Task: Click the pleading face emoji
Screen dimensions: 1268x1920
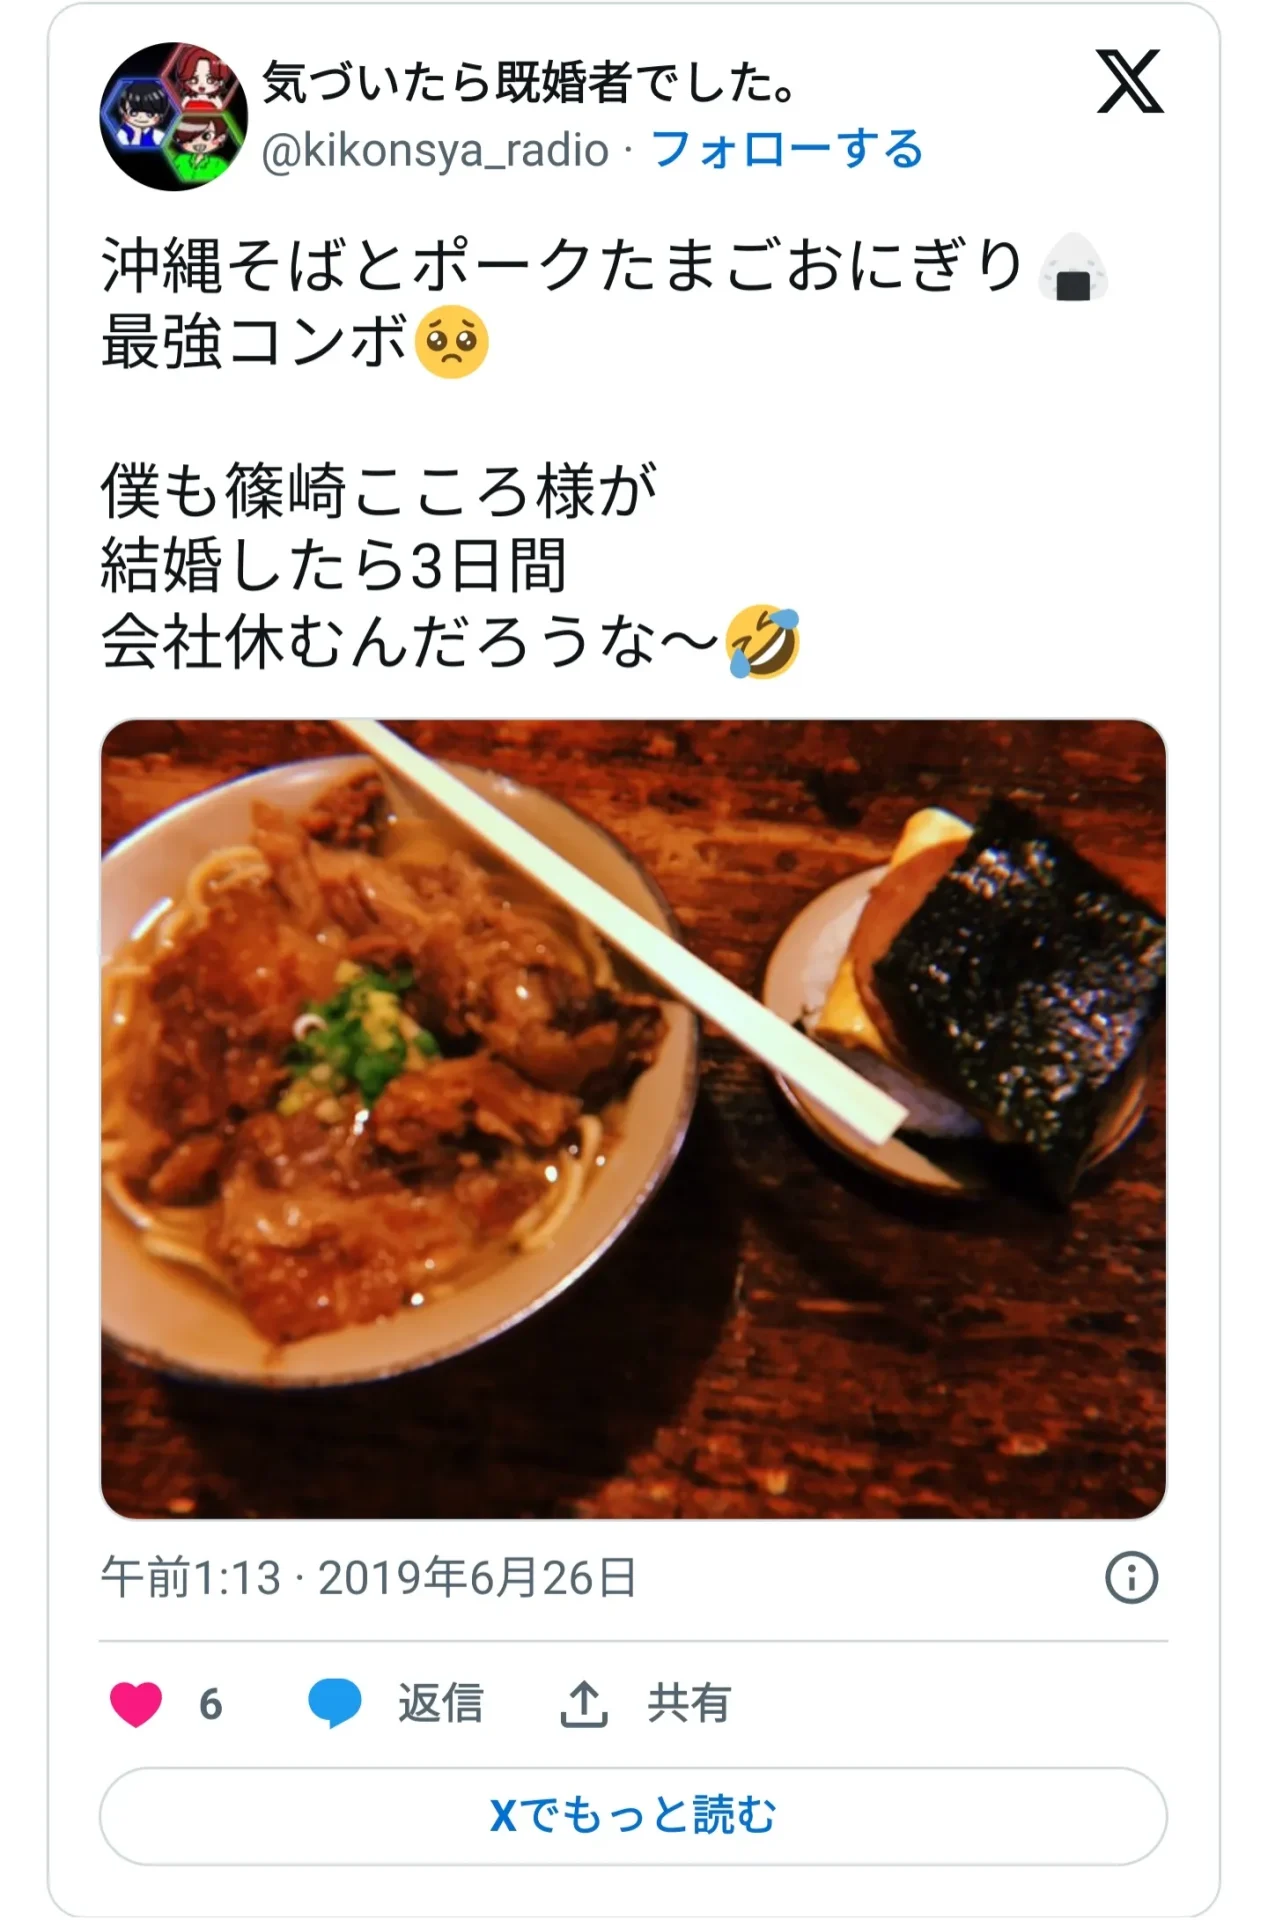Action: [451, 342]
